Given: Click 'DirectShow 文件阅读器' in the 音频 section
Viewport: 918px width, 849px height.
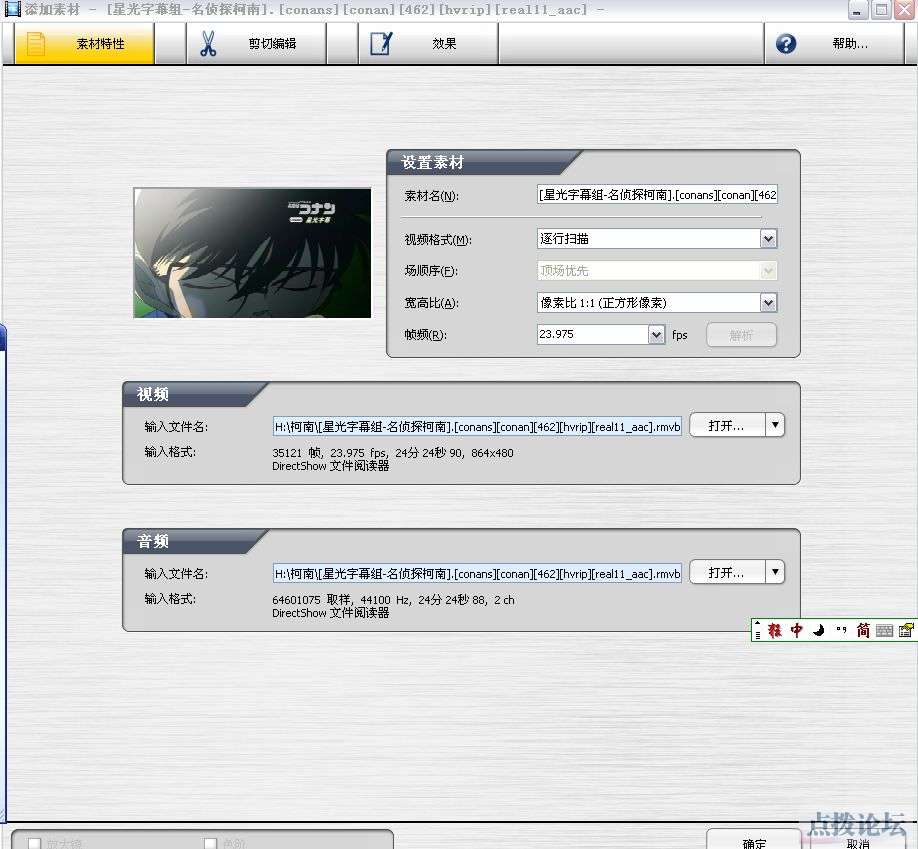Looking at the screenshot, I should click(x=331, y=613).
